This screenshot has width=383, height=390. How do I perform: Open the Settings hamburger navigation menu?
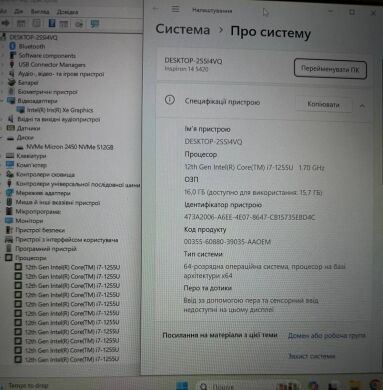point(176,9)
